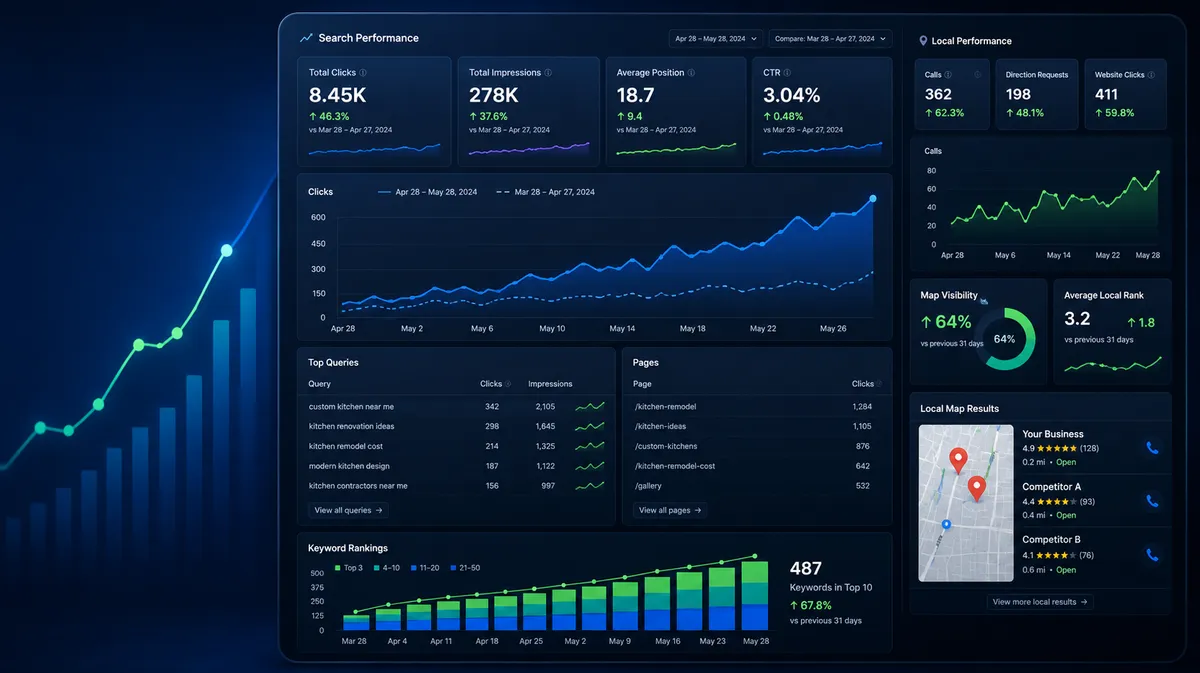Open the Average Position 18.7 card
Viewport: 1200px width, 673px height.
tap(676, 111)
